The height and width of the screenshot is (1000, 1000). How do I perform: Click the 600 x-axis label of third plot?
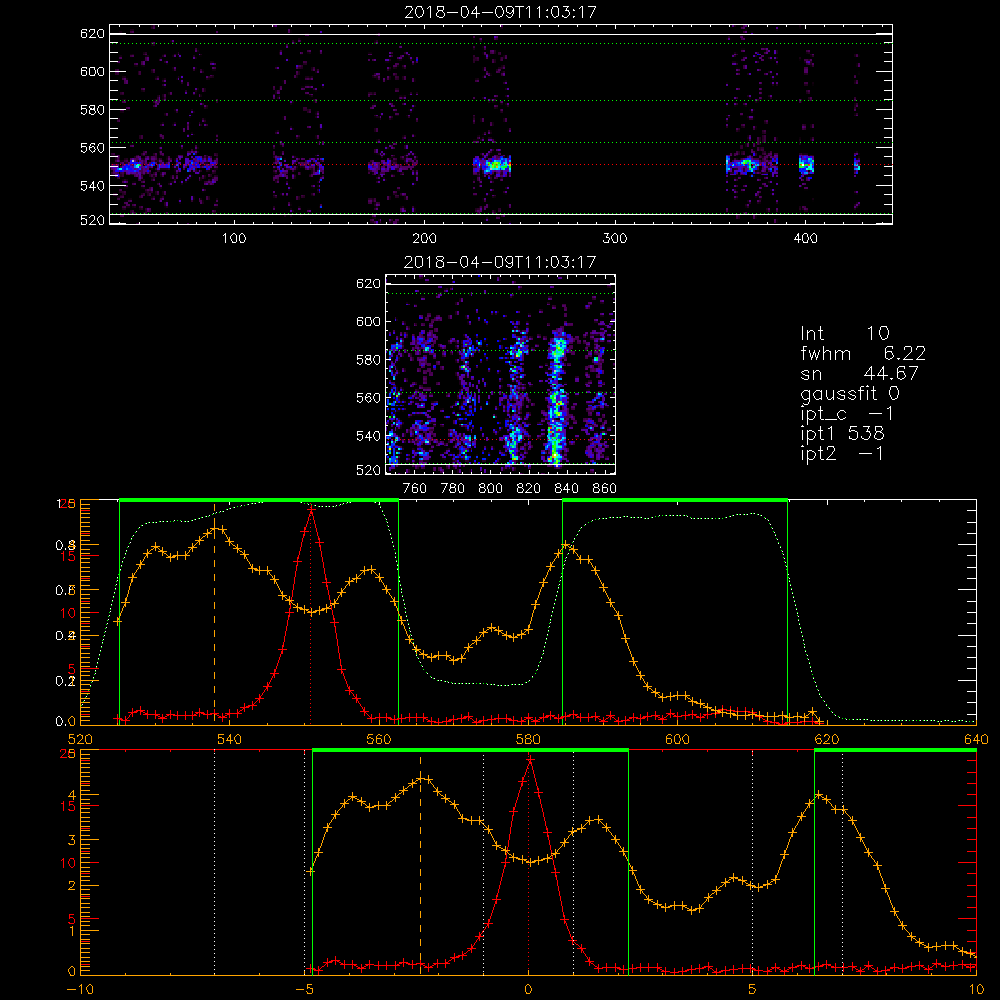(677, 739)
